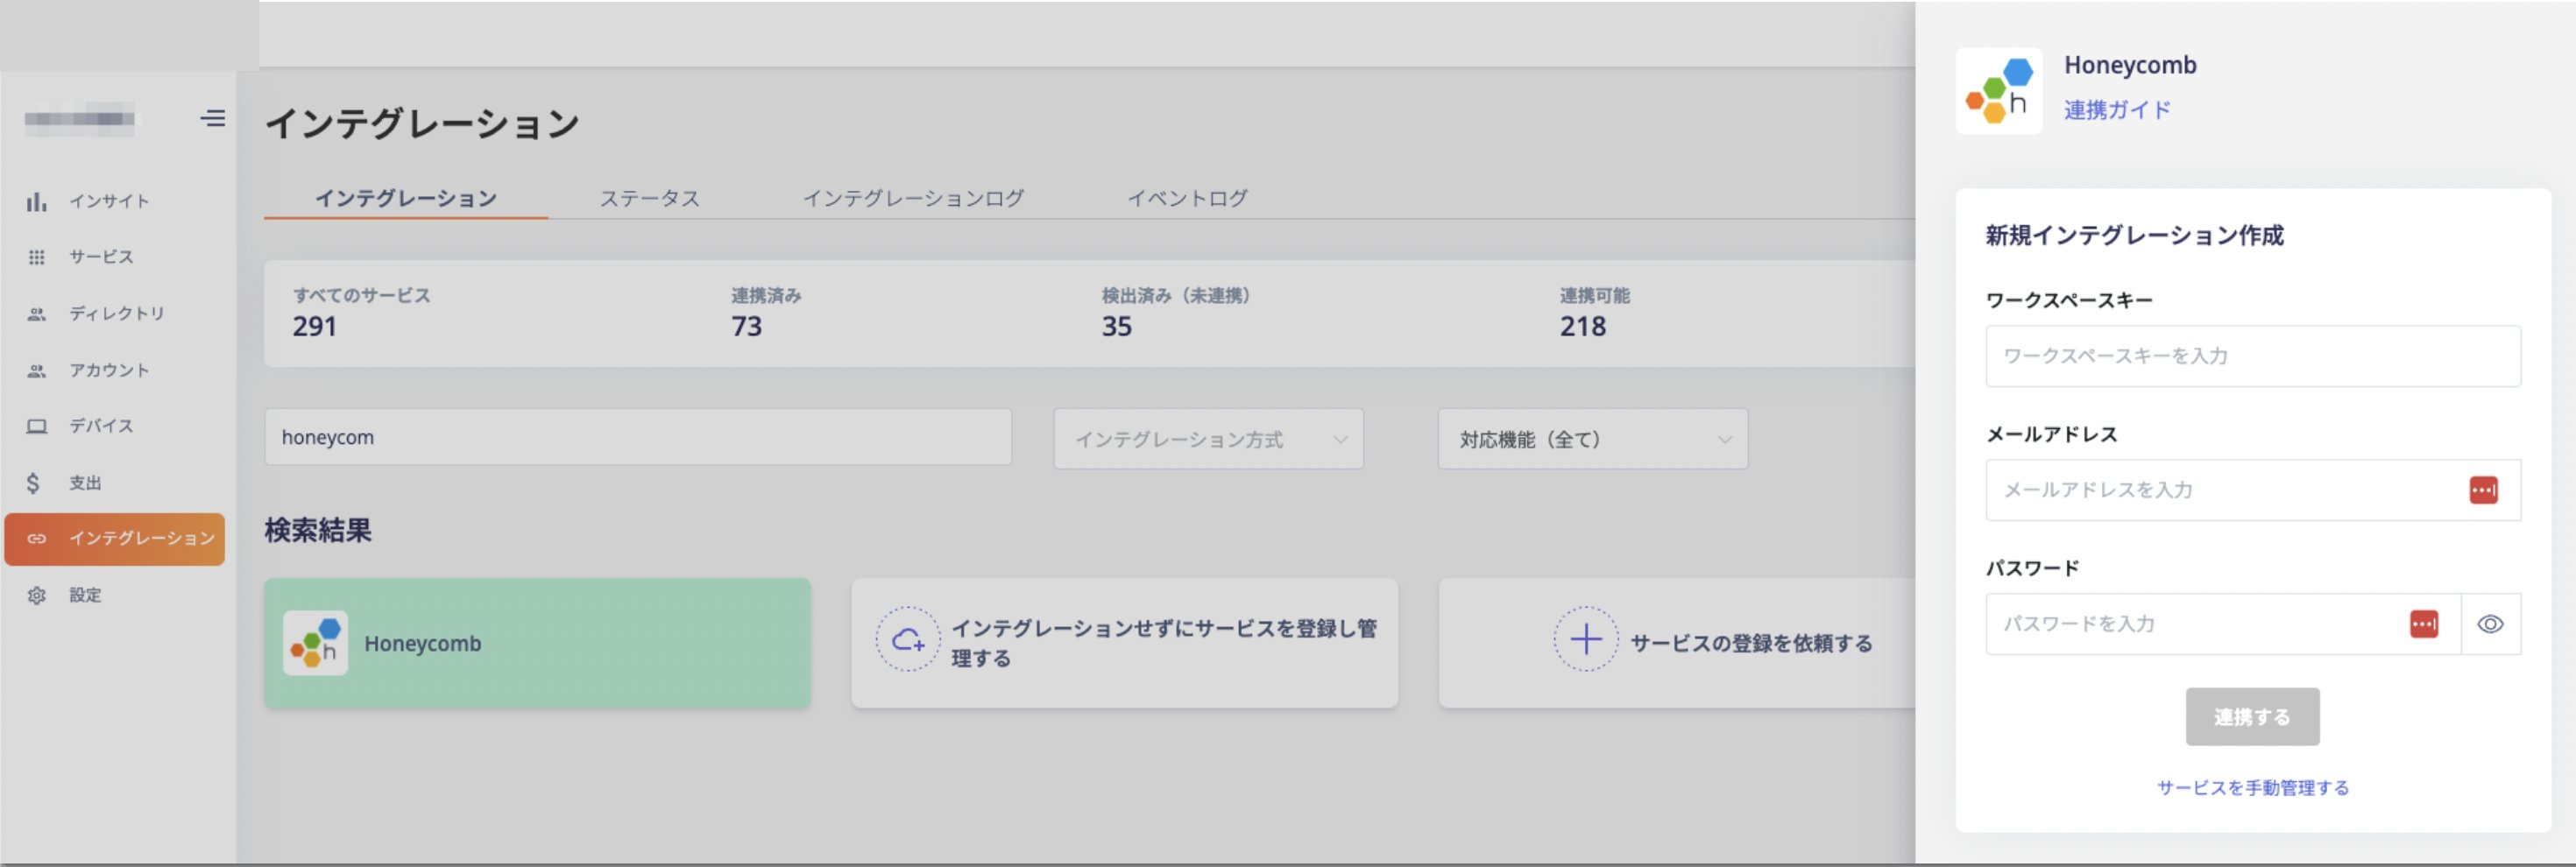
Task: Click the 支出 dollar sign icon
Action: point(34,483)
